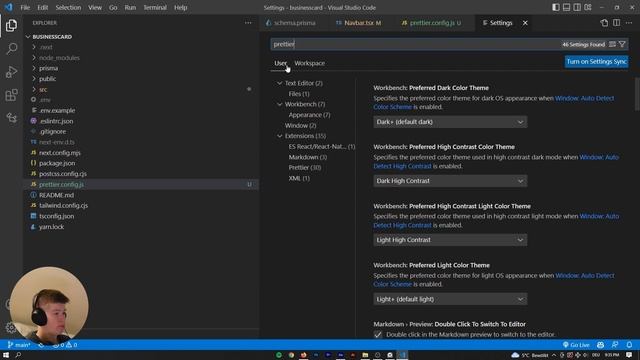Open the settings filter funnel

click(x=622, y=44)
